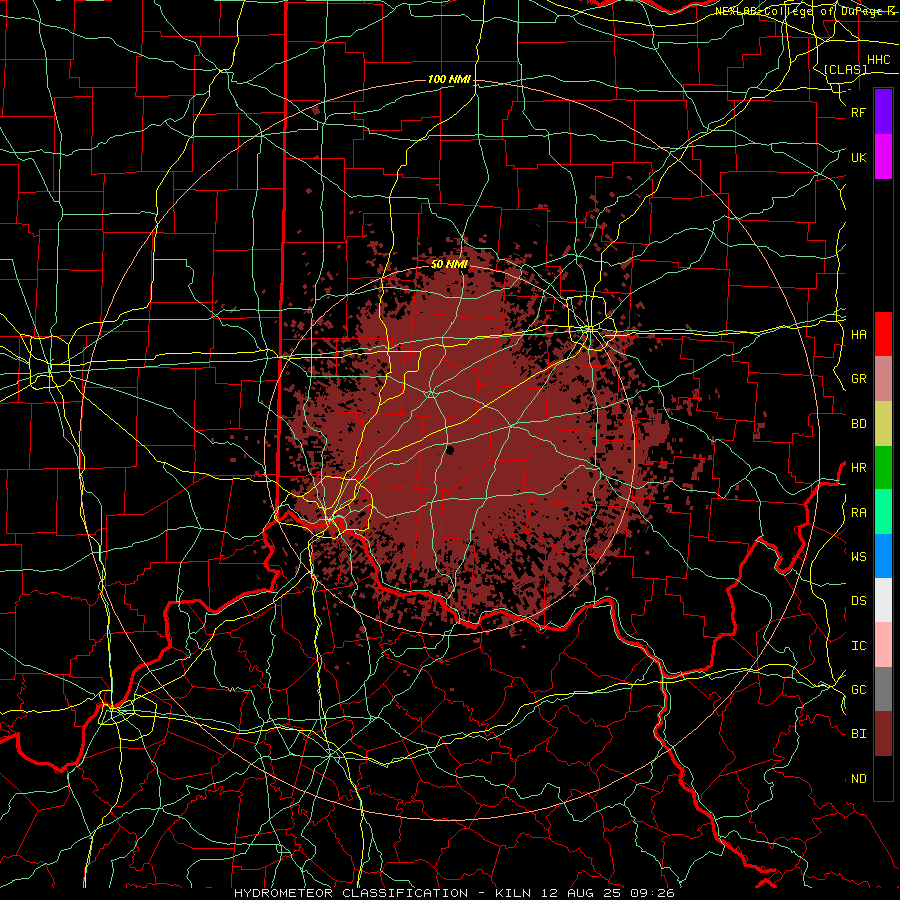
Task: Click the magenta UK legend color block
Action: (x=883, y=157)
